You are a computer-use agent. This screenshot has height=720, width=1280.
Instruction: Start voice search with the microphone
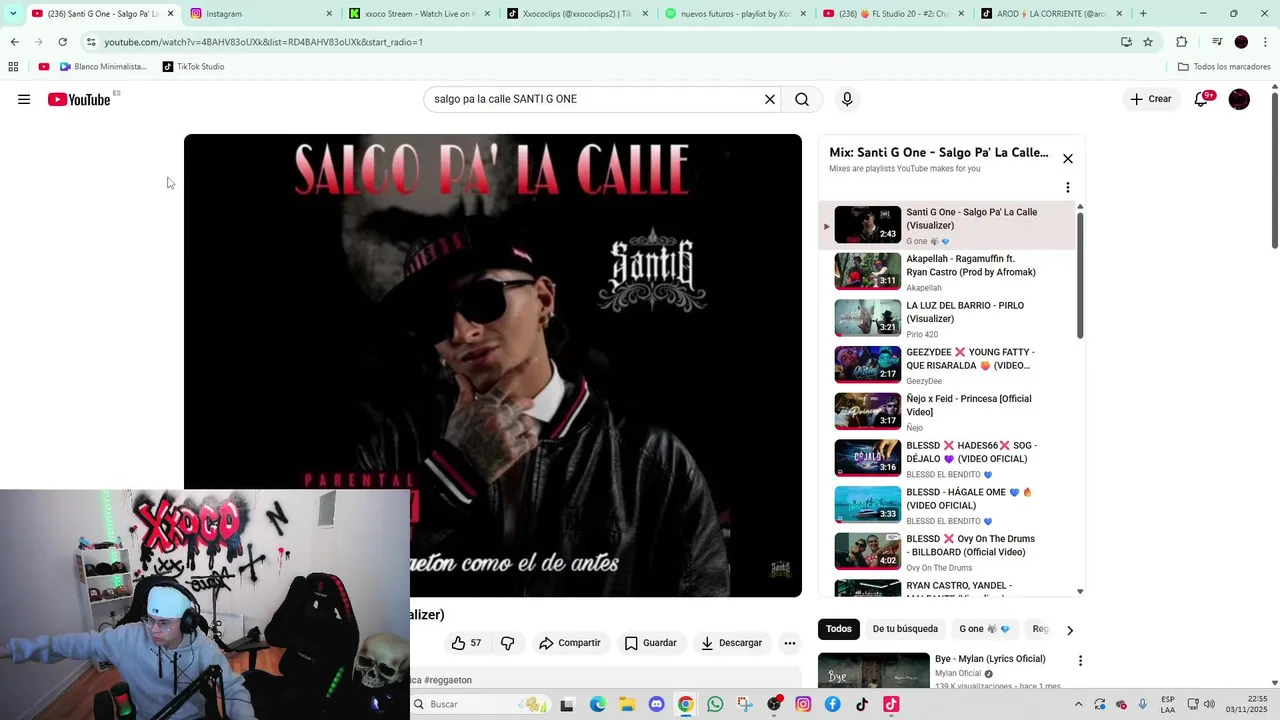pos(847,99)
